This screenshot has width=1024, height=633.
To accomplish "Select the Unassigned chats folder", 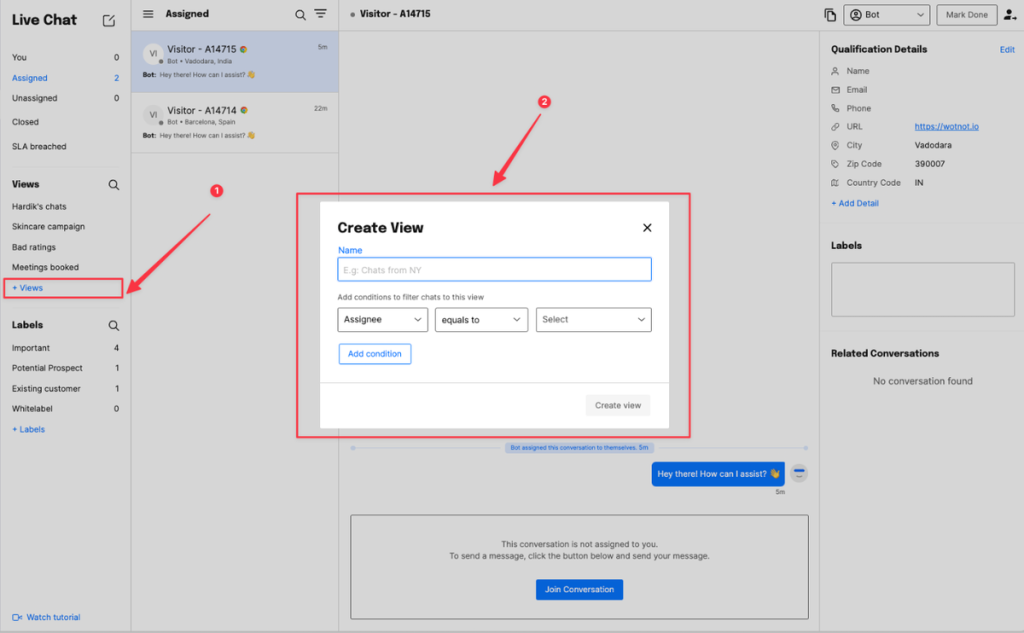I will tap(35, 98).
